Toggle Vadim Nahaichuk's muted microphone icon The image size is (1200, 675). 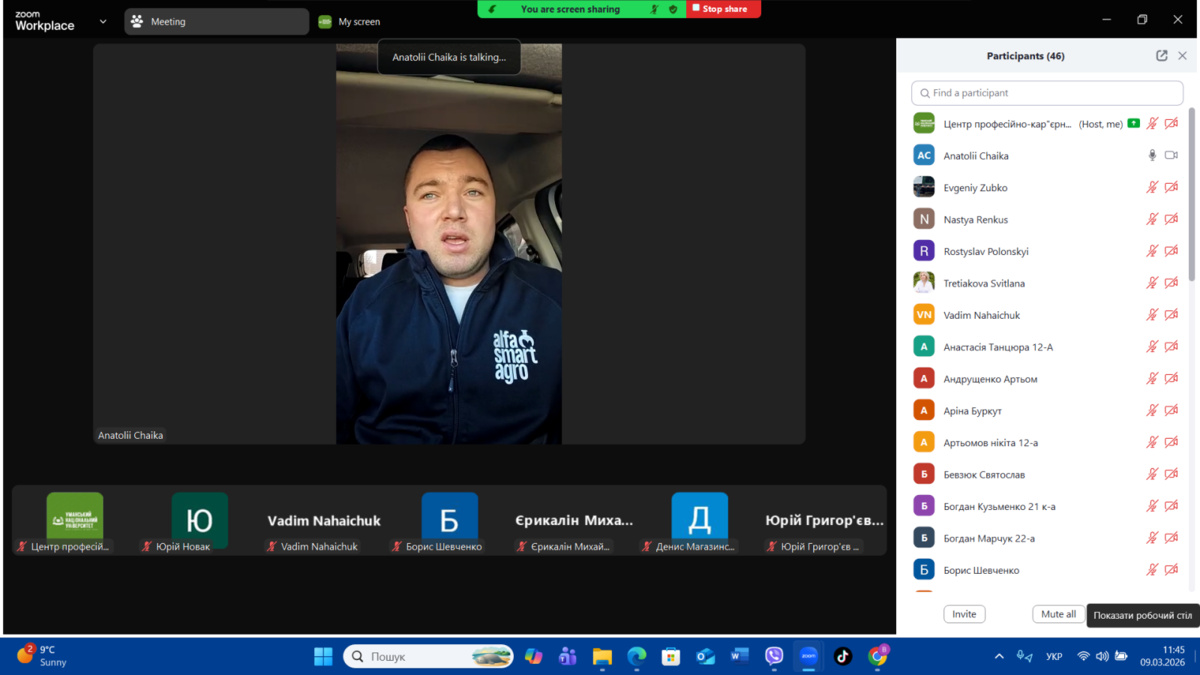tap(1152, 315)
